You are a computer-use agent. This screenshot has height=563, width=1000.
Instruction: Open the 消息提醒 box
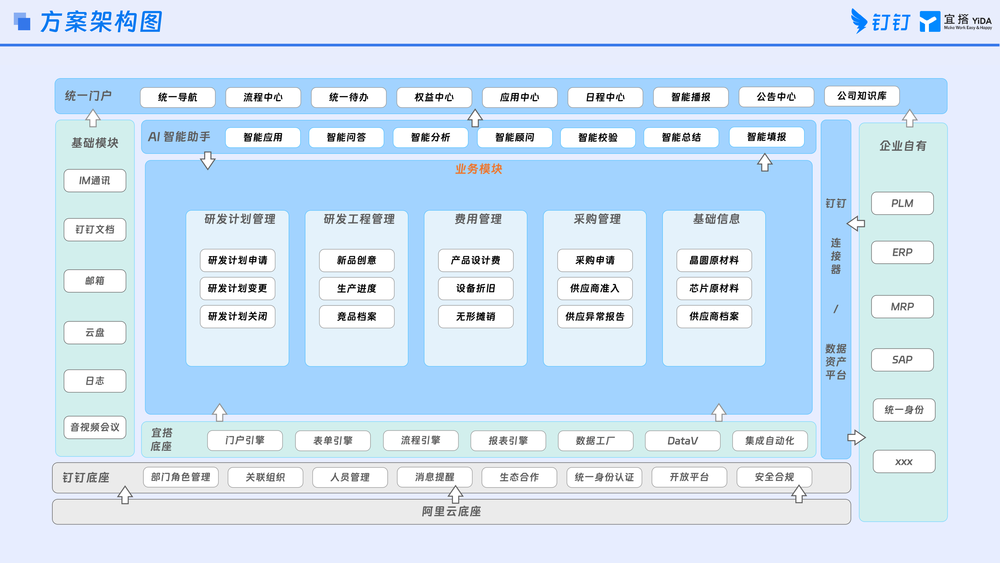tap(434, 477)
